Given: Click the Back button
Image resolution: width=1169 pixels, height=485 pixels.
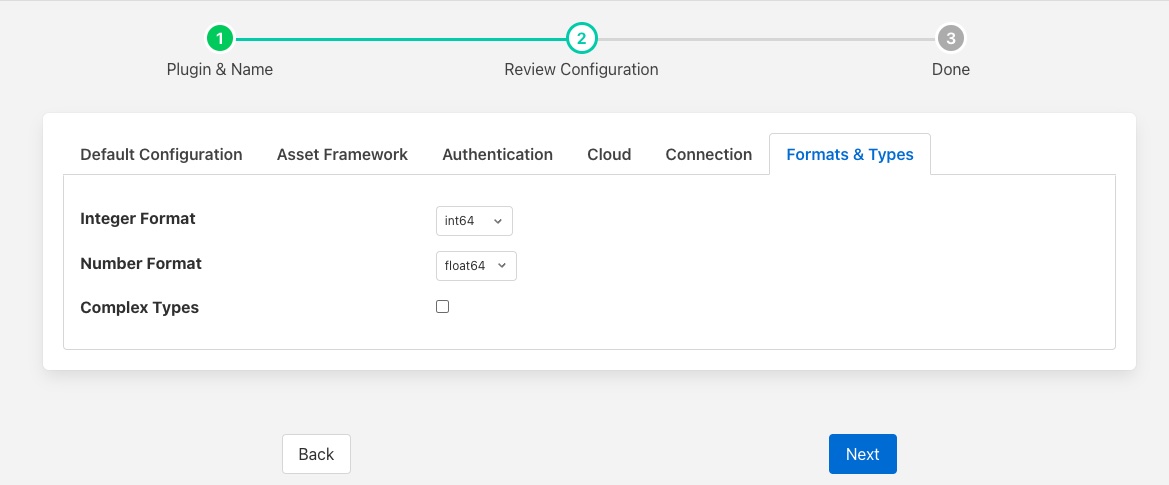Looking at the screenshot, I should coord(316,454).
